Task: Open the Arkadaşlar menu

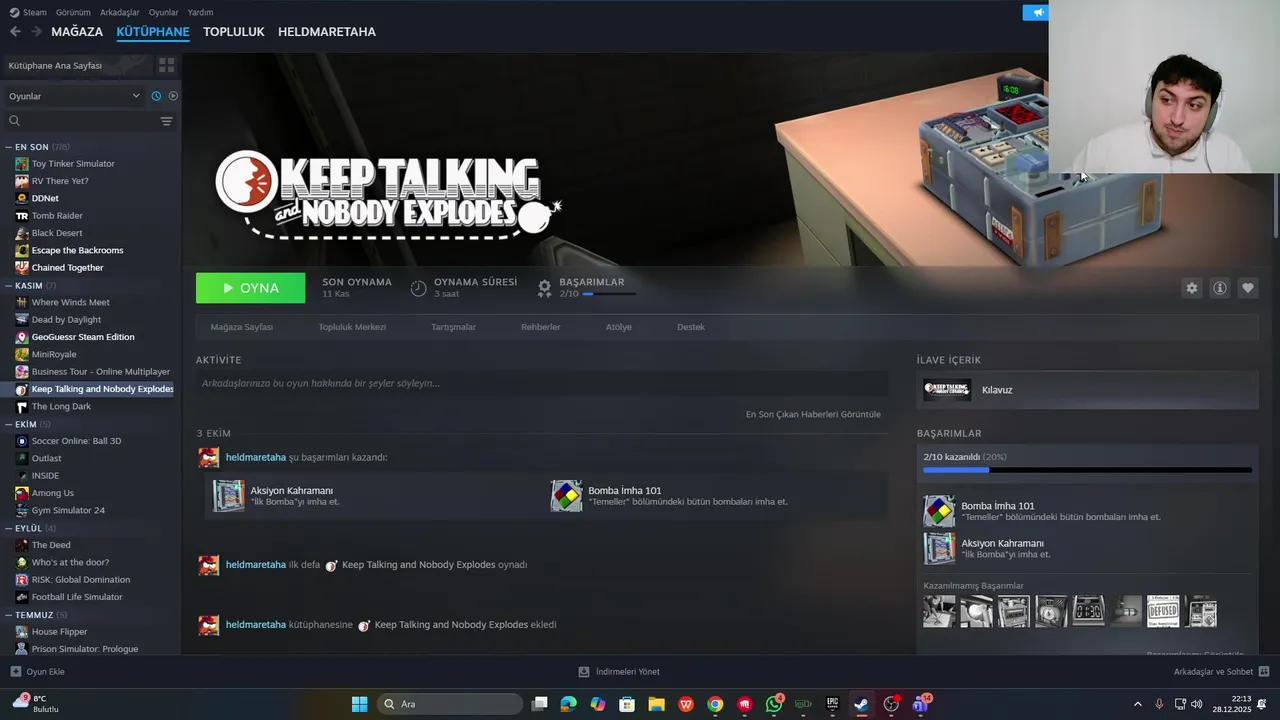Action: pyautogui.click(x=120, y=12)
